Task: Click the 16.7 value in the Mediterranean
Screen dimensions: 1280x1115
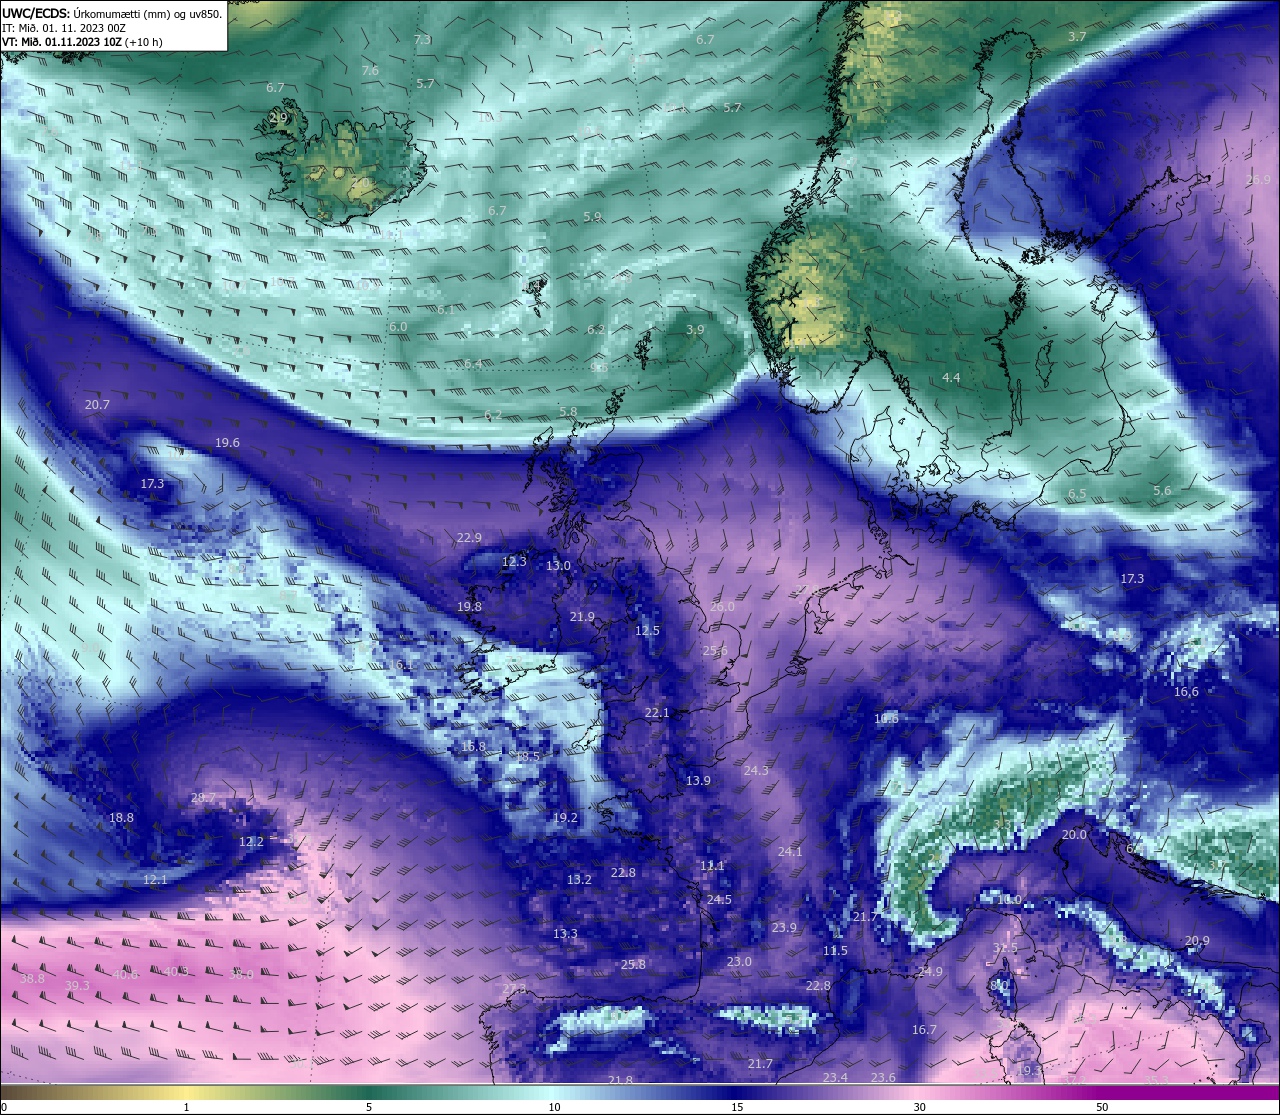Action: point(924,1030)
